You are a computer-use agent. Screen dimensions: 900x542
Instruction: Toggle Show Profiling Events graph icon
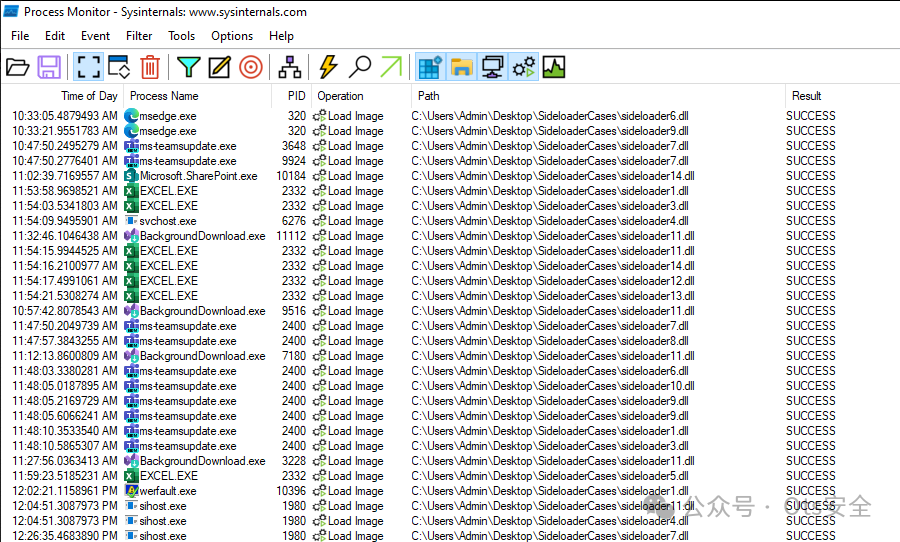[554, 67]
